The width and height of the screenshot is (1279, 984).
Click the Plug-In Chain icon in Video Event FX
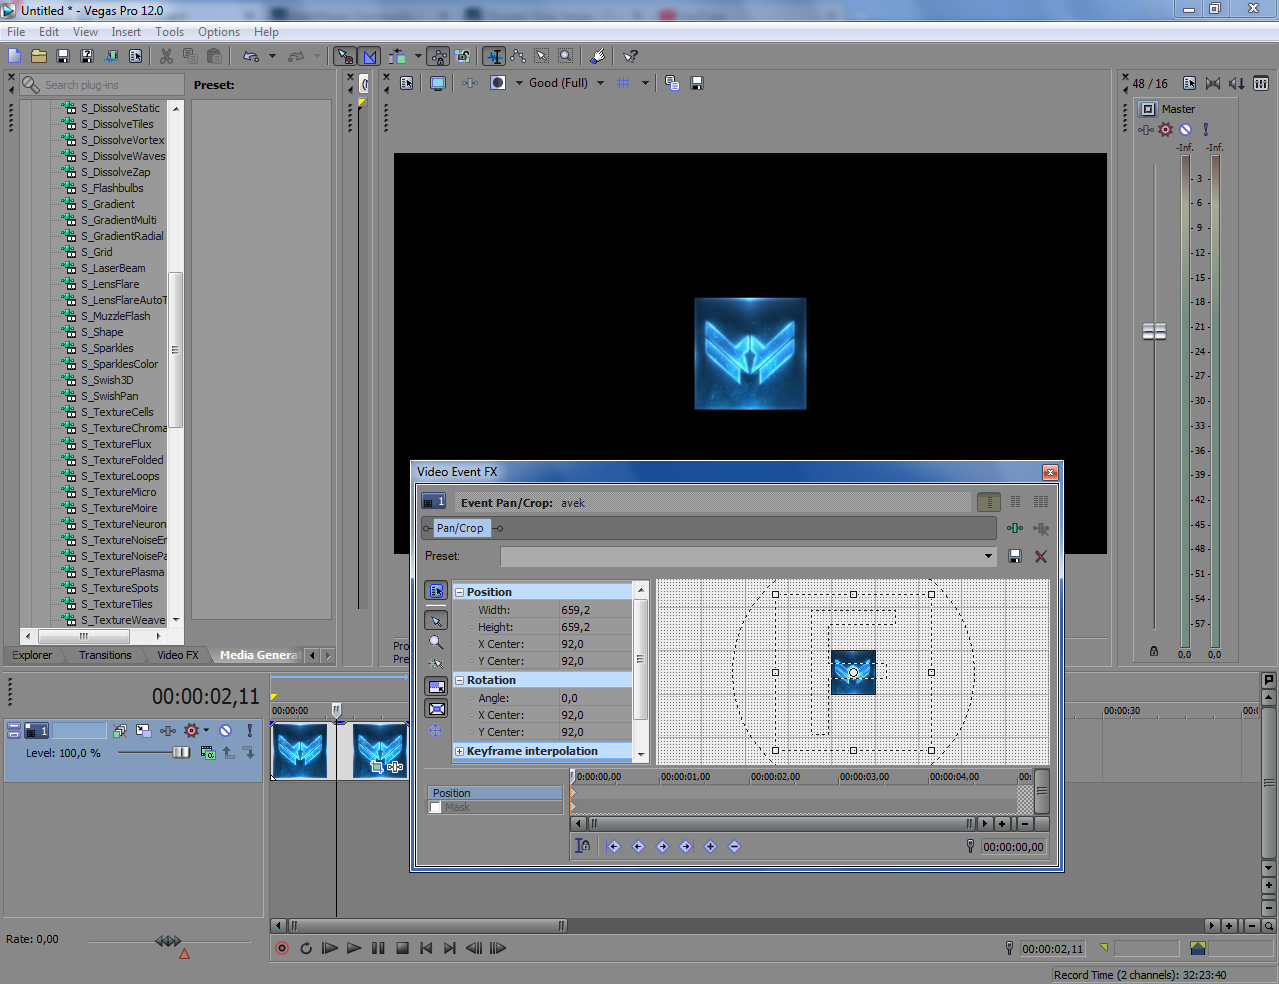point(1015,528)
